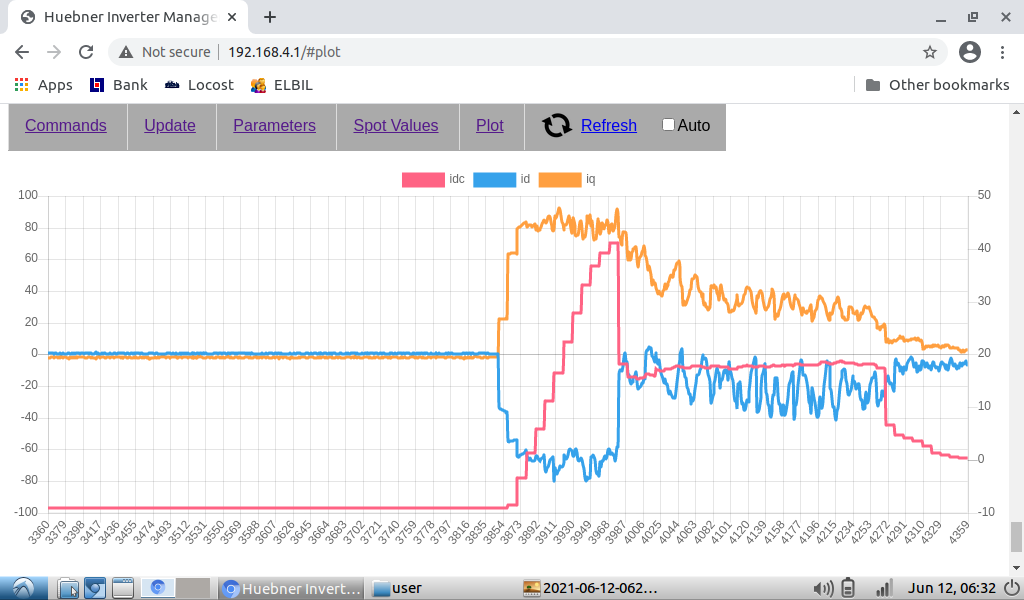Click the volume speaker tray icon
The image size is (1024, 600).
click(x=823, y=588)
